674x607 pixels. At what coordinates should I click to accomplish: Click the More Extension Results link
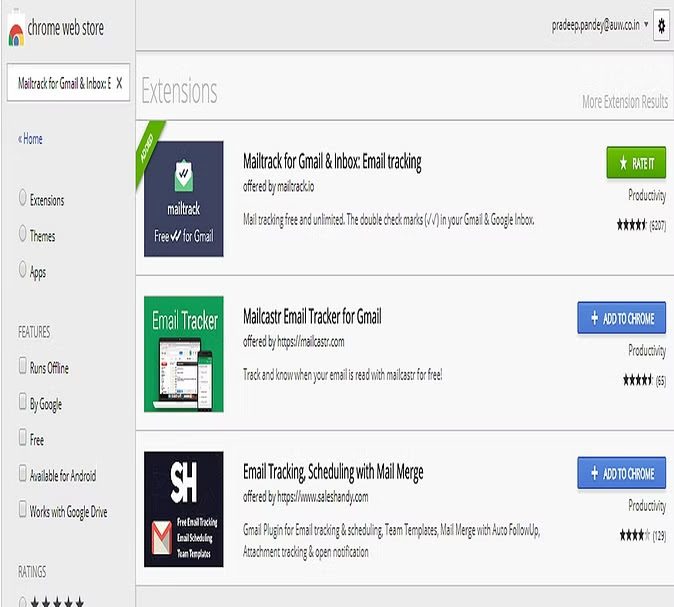tap(625, 102)
